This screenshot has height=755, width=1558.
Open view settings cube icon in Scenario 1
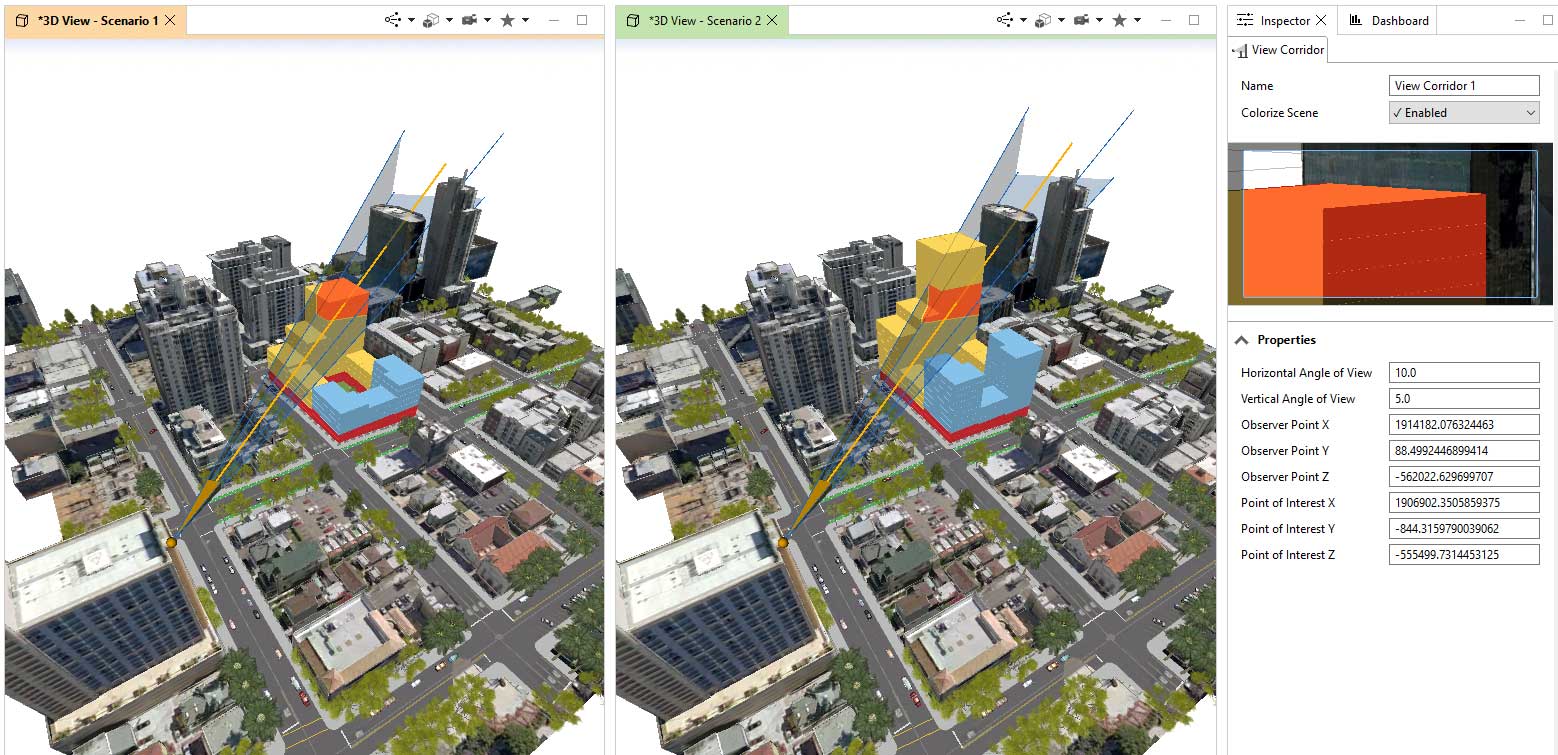(x=431, y=20)
